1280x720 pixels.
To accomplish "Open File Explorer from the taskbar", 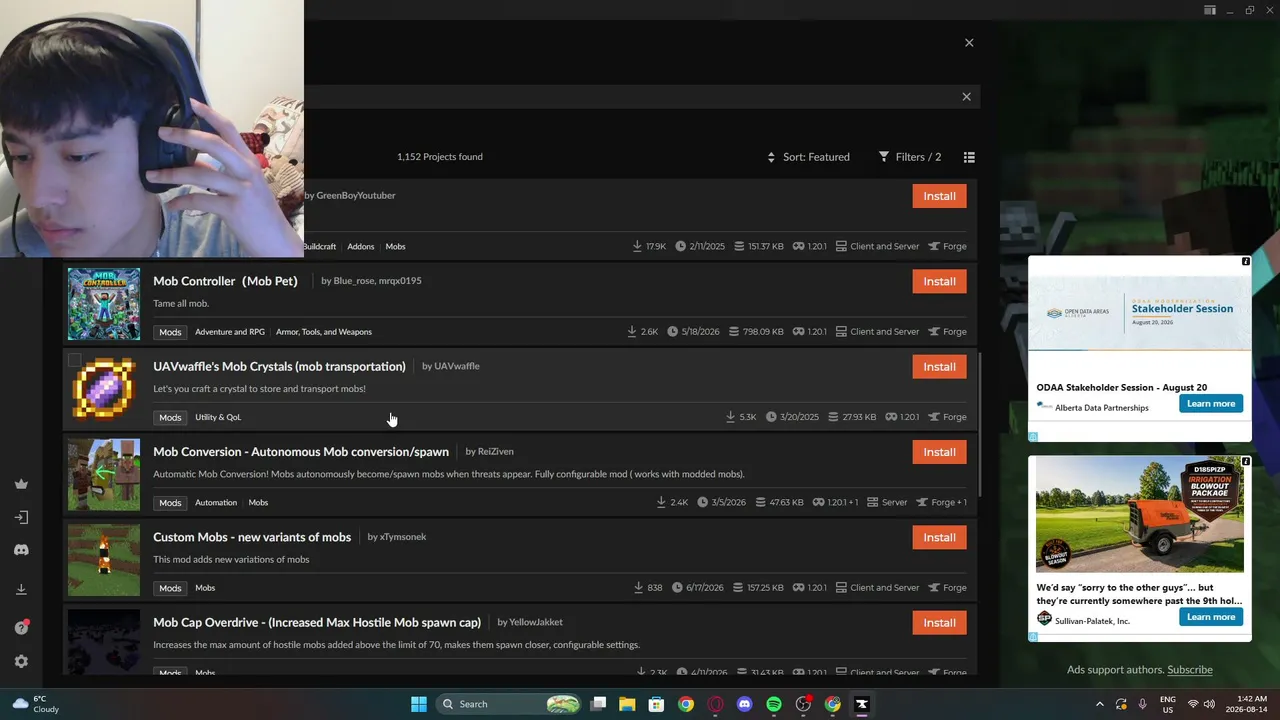I will coord(627,704).
